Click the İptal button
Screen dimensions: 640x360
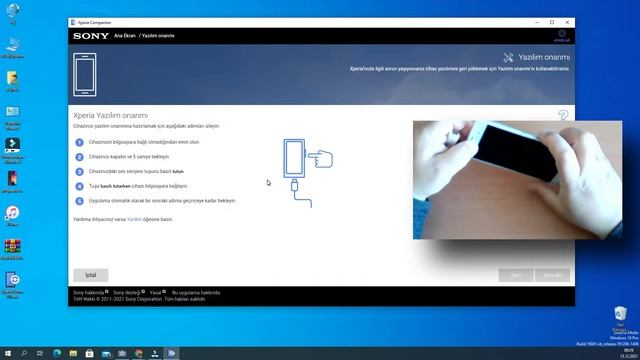click(91, 275)
